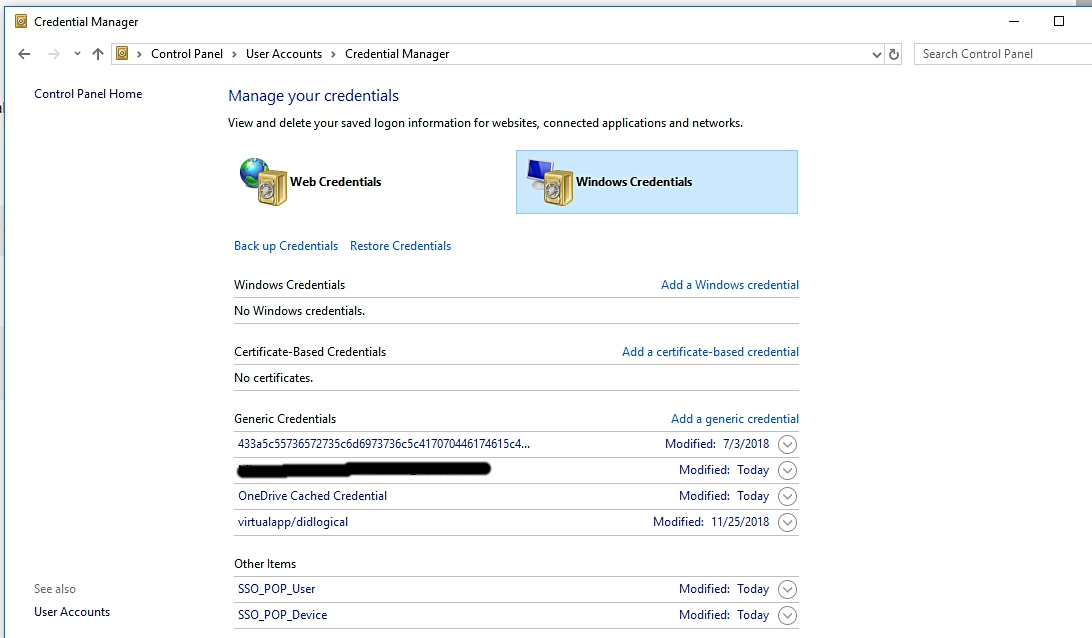Minimize the Credential Manager window
The image size is (1092, 638).
pos(1014,22)
